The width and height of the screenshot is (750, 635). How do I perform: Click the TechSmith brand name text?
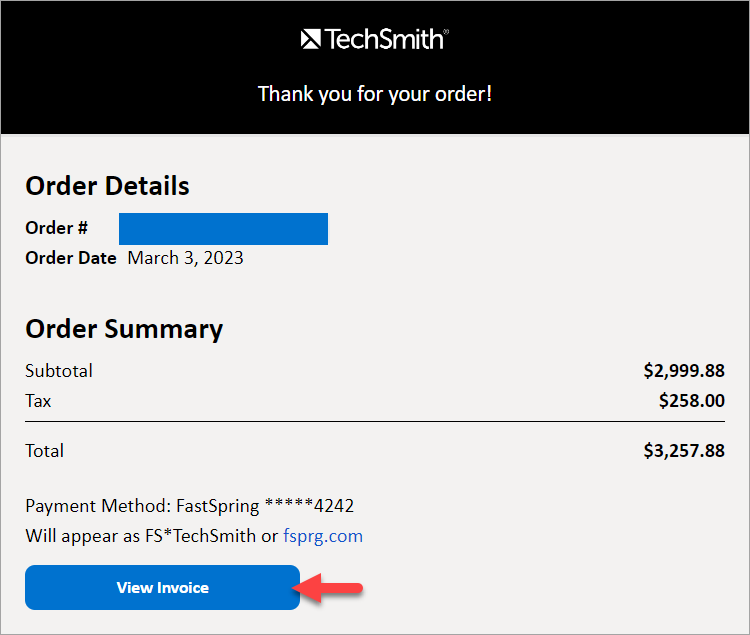385,39
